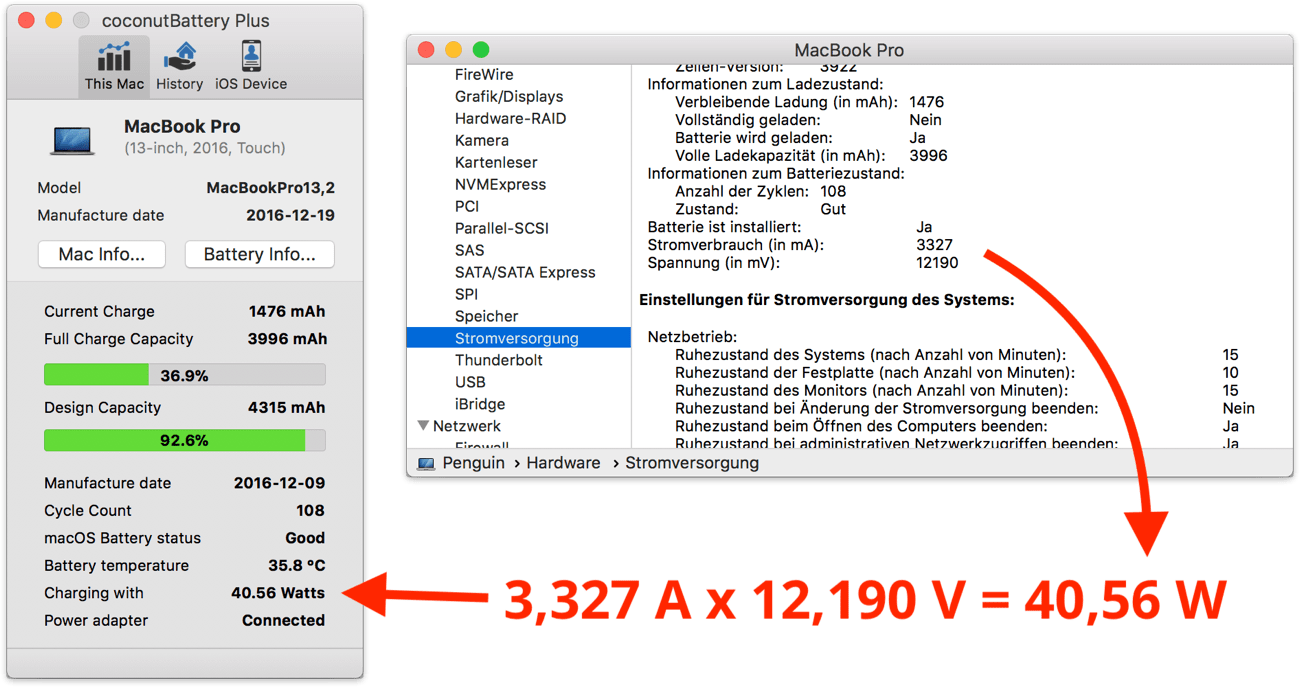Click the Design Capacity 4315 mAh value
The image size is (1300, 687).
pyautogui.click(x=287, y=407)
